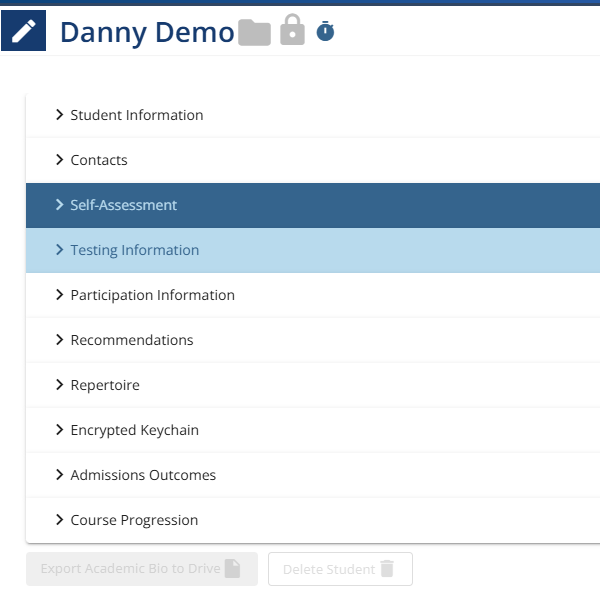Click the Delete Student button
Image resolution: width=600 pixels, height=600 pixels.
click(x=340, y=569)
